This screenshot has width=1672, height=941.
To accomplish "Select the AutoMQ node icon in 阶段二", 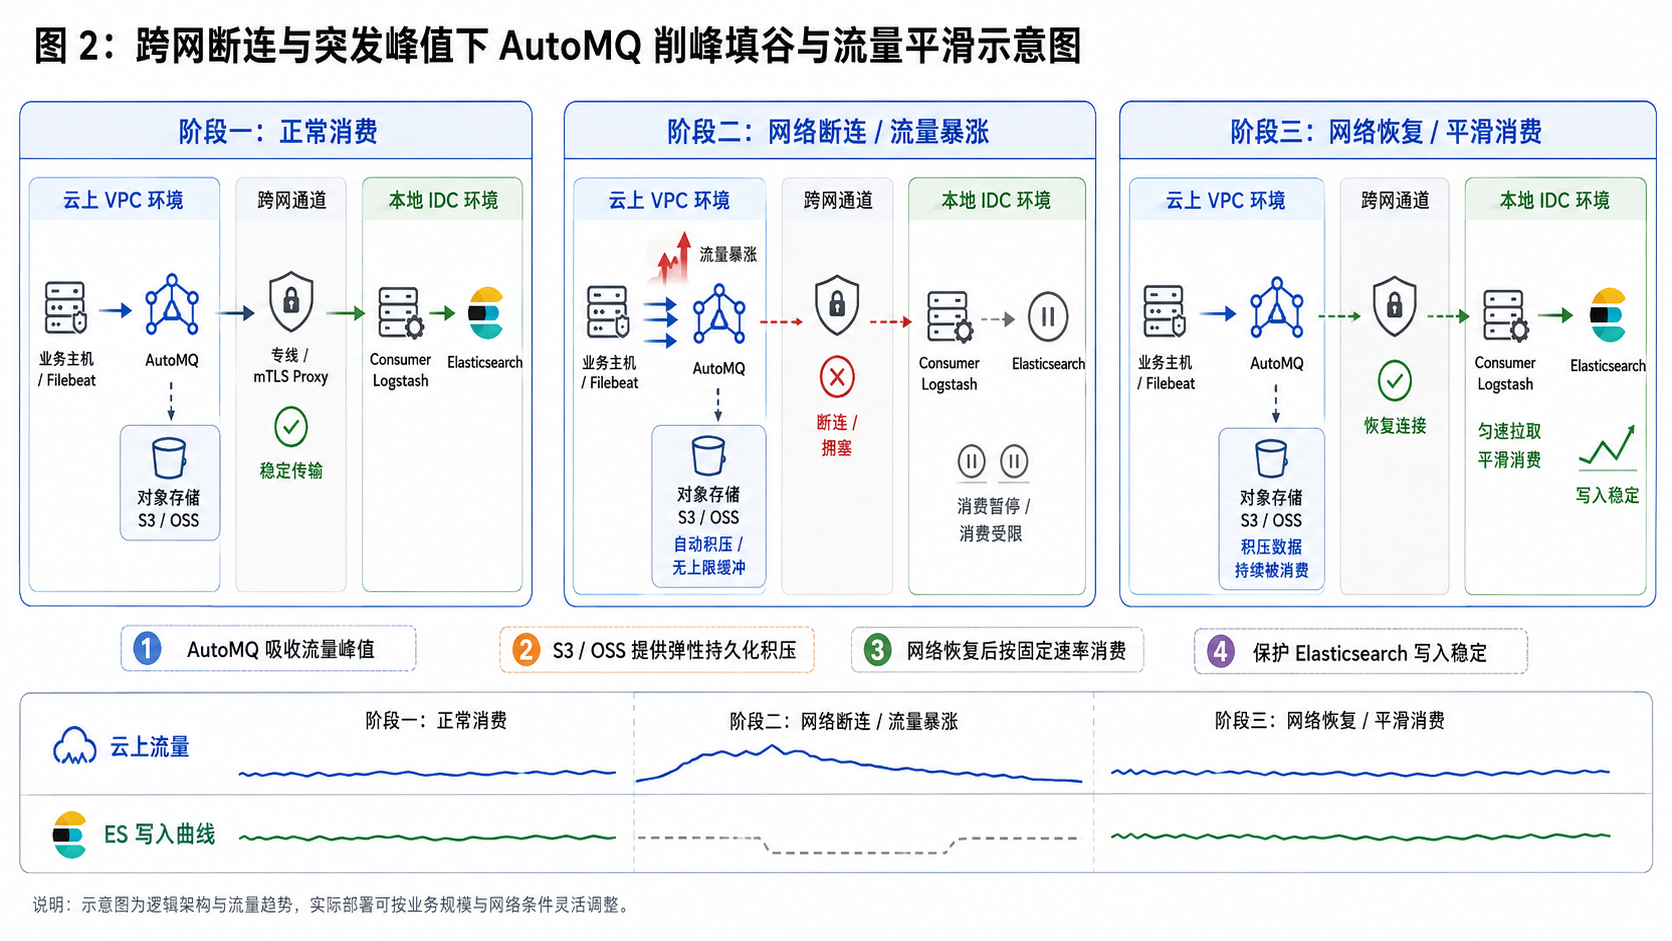I will [719, 314].
